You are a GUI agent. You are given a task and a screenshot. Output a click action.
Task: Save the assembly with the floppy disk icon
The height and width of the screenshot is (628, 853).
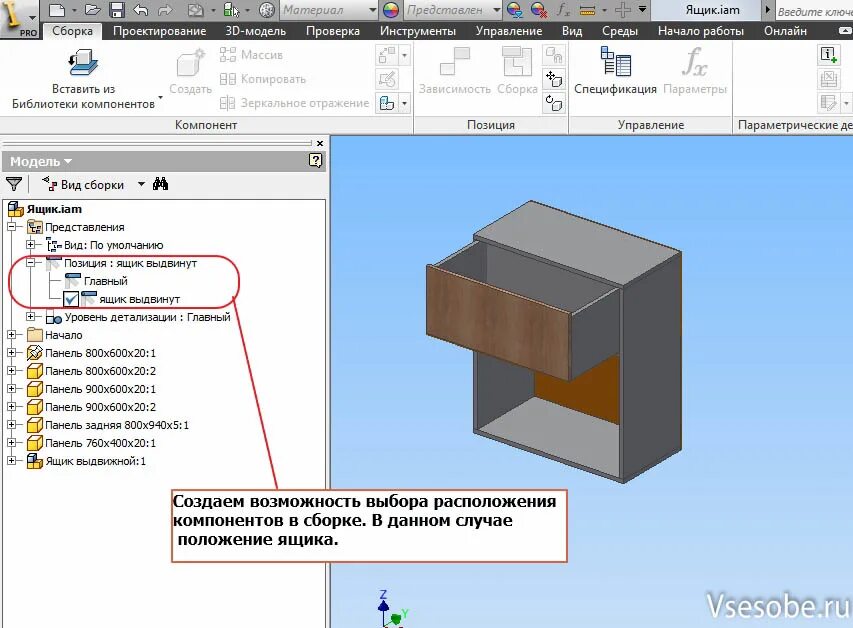(x=117, y=10)
